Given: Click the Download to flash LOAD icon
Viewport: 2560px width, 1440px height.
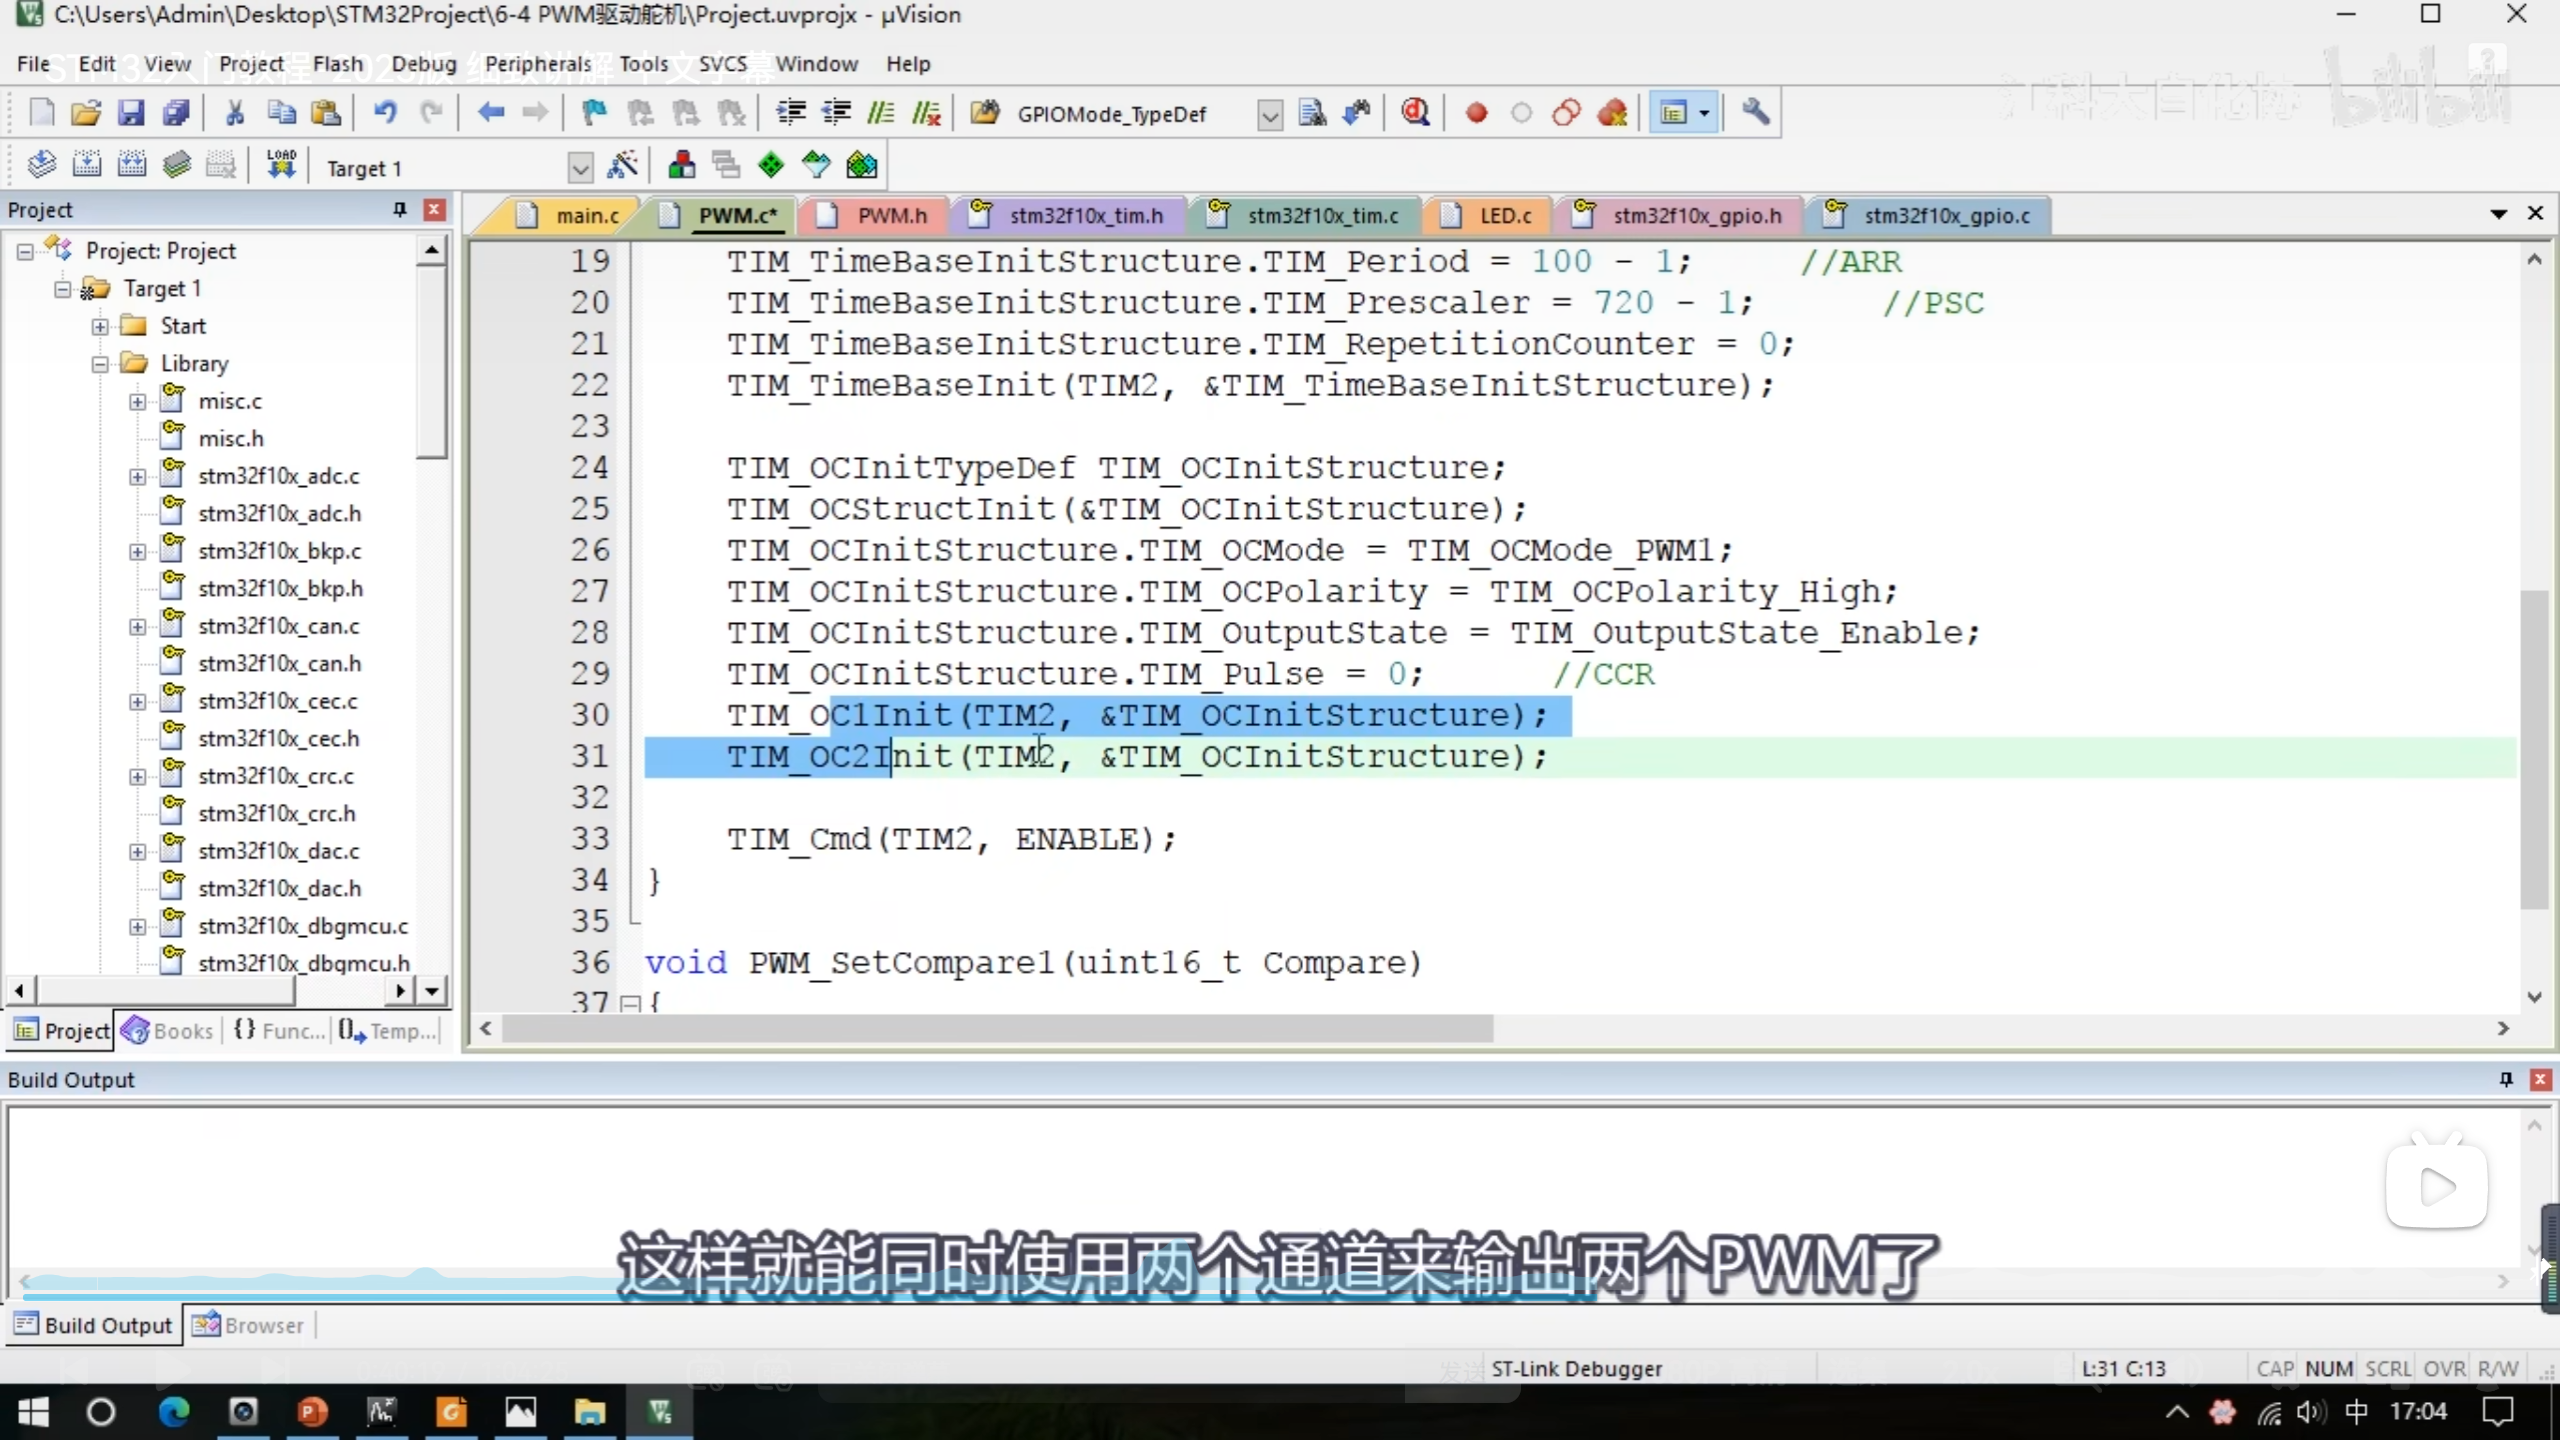Looking at the screenshot, I should click(281, 166).
